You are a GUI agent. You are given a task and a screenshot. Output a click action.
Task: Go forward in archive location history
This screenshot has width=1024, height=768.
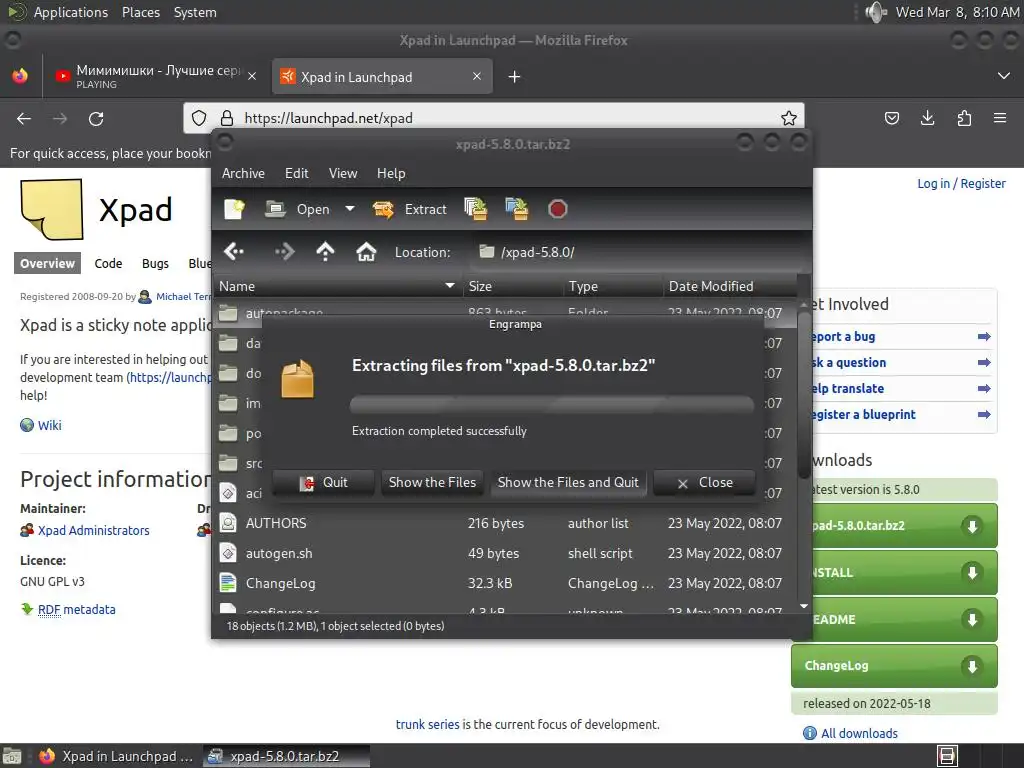pyautogui.click(x=284, y=251)
